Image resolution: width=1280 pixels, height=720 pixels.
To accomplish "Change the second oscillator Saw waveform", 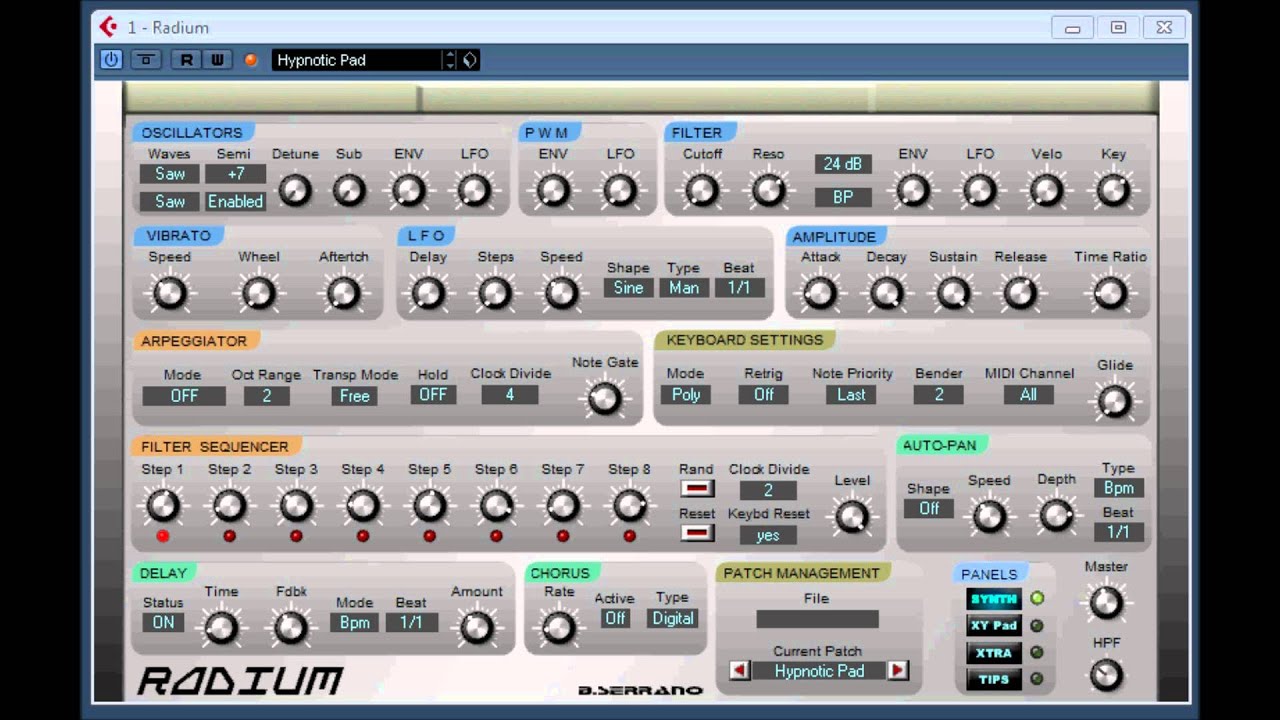I will click(x=169, y=201).
